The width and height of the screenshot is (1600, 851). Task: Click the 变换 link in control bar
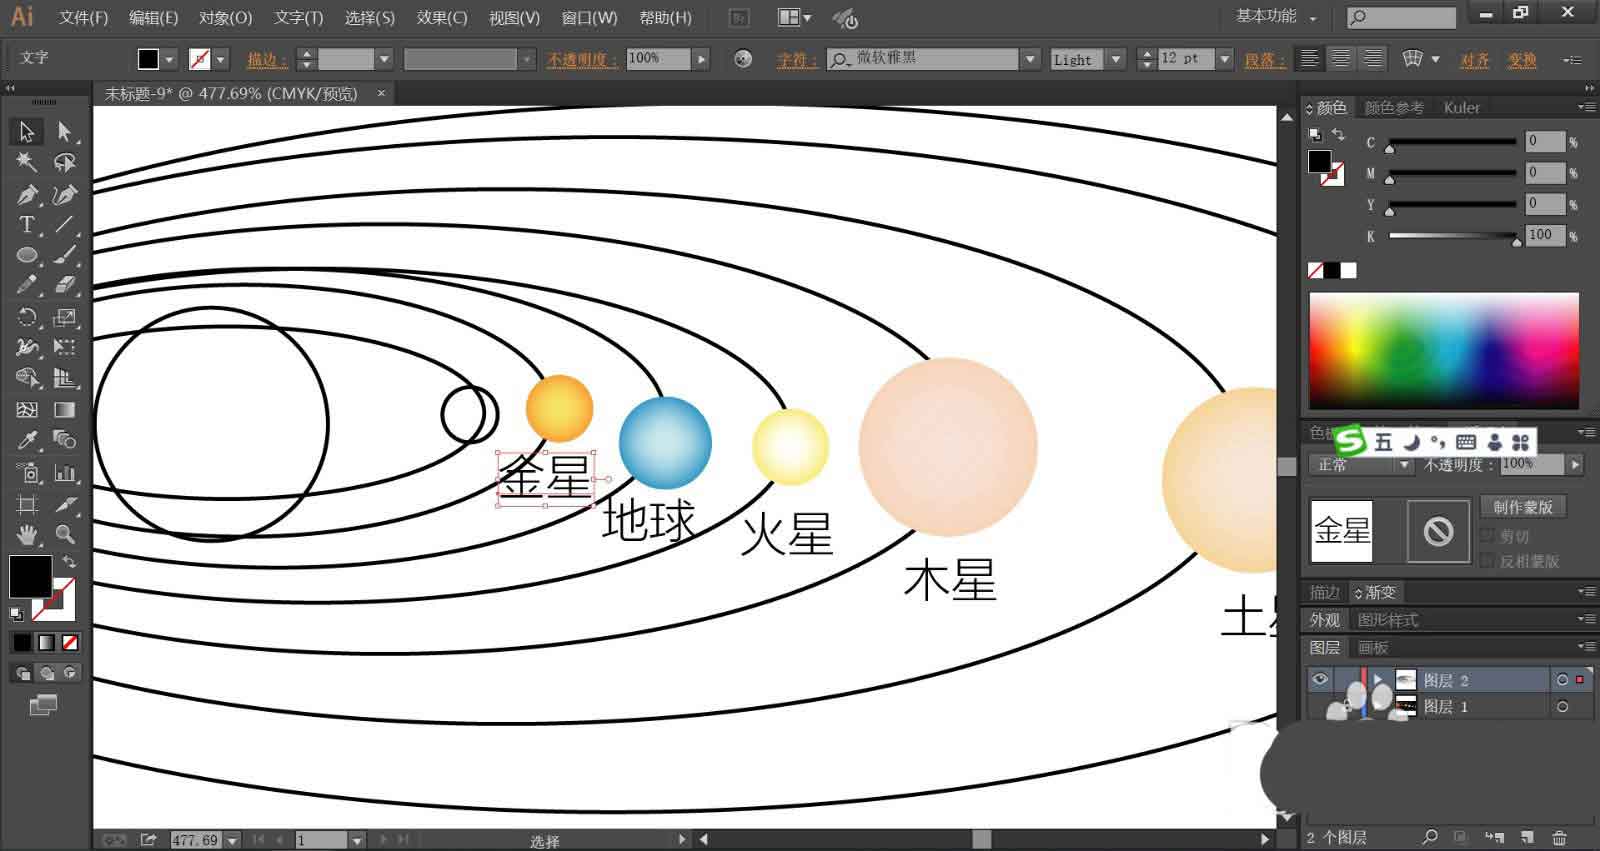[1522, 60]
